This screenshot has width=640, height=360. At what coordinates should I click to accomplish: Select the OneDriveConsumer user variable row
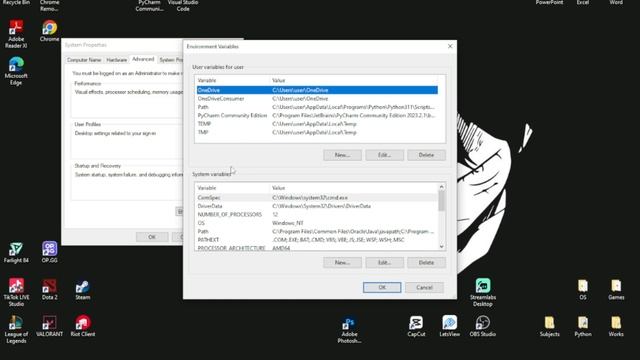pos(317,99)
